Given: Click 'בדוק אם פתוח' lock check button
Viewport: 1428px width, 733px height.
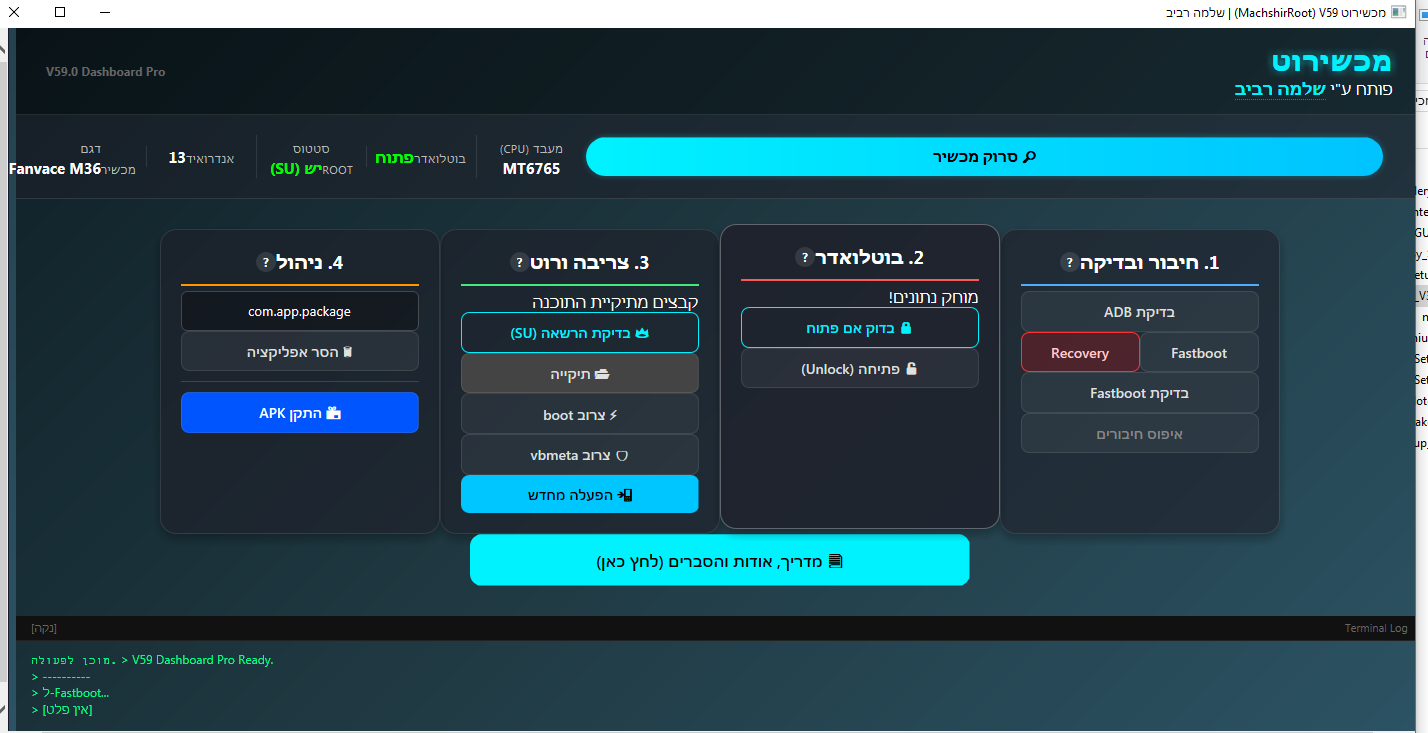Looking at the screenshot, I should click(x=859, y=328).
